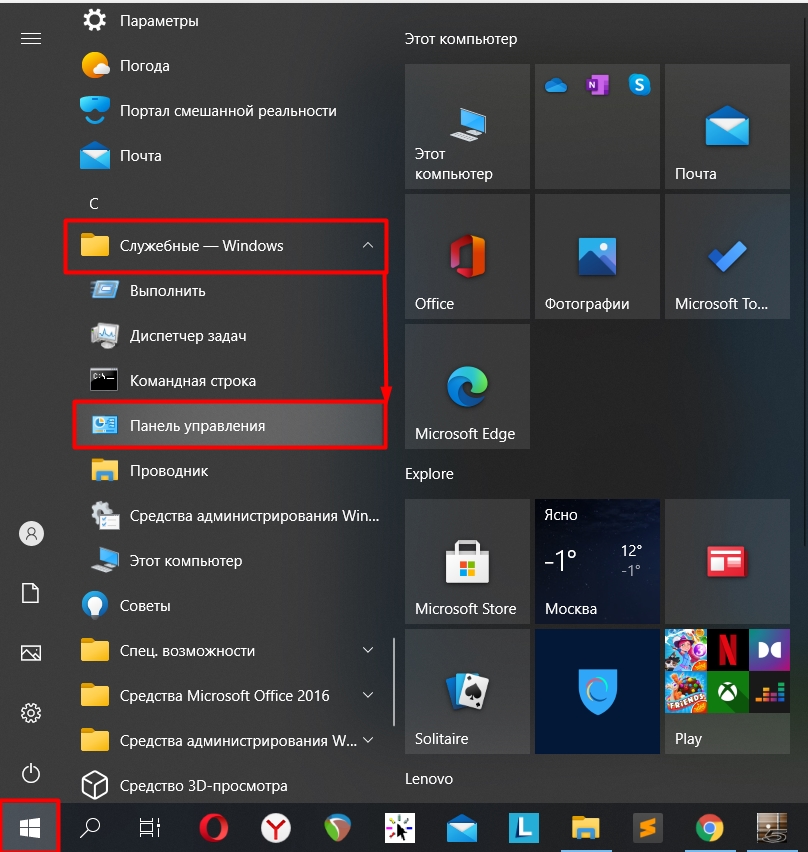
Task: Open Средства администрирования Win... entry
Action: 228,516
